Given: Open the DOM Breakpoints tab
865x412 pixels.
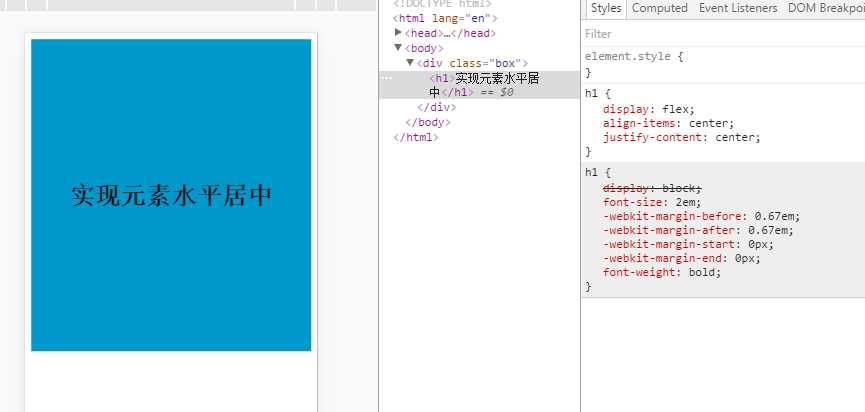Looking at the screenshot, I should click(826, 8).
